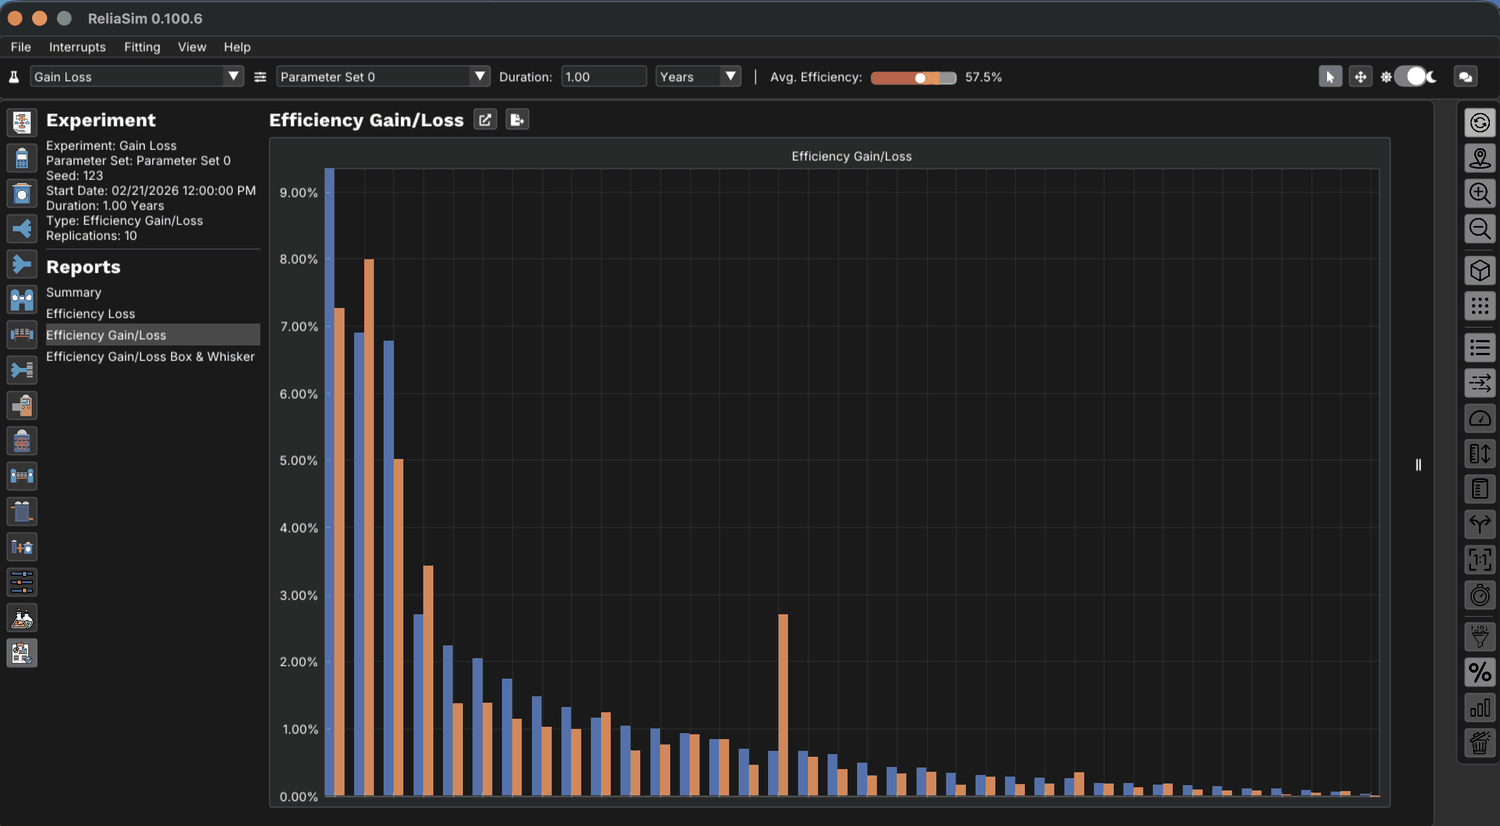Open the Help menu
The image size is (1500, 826).
coord(237,47)
